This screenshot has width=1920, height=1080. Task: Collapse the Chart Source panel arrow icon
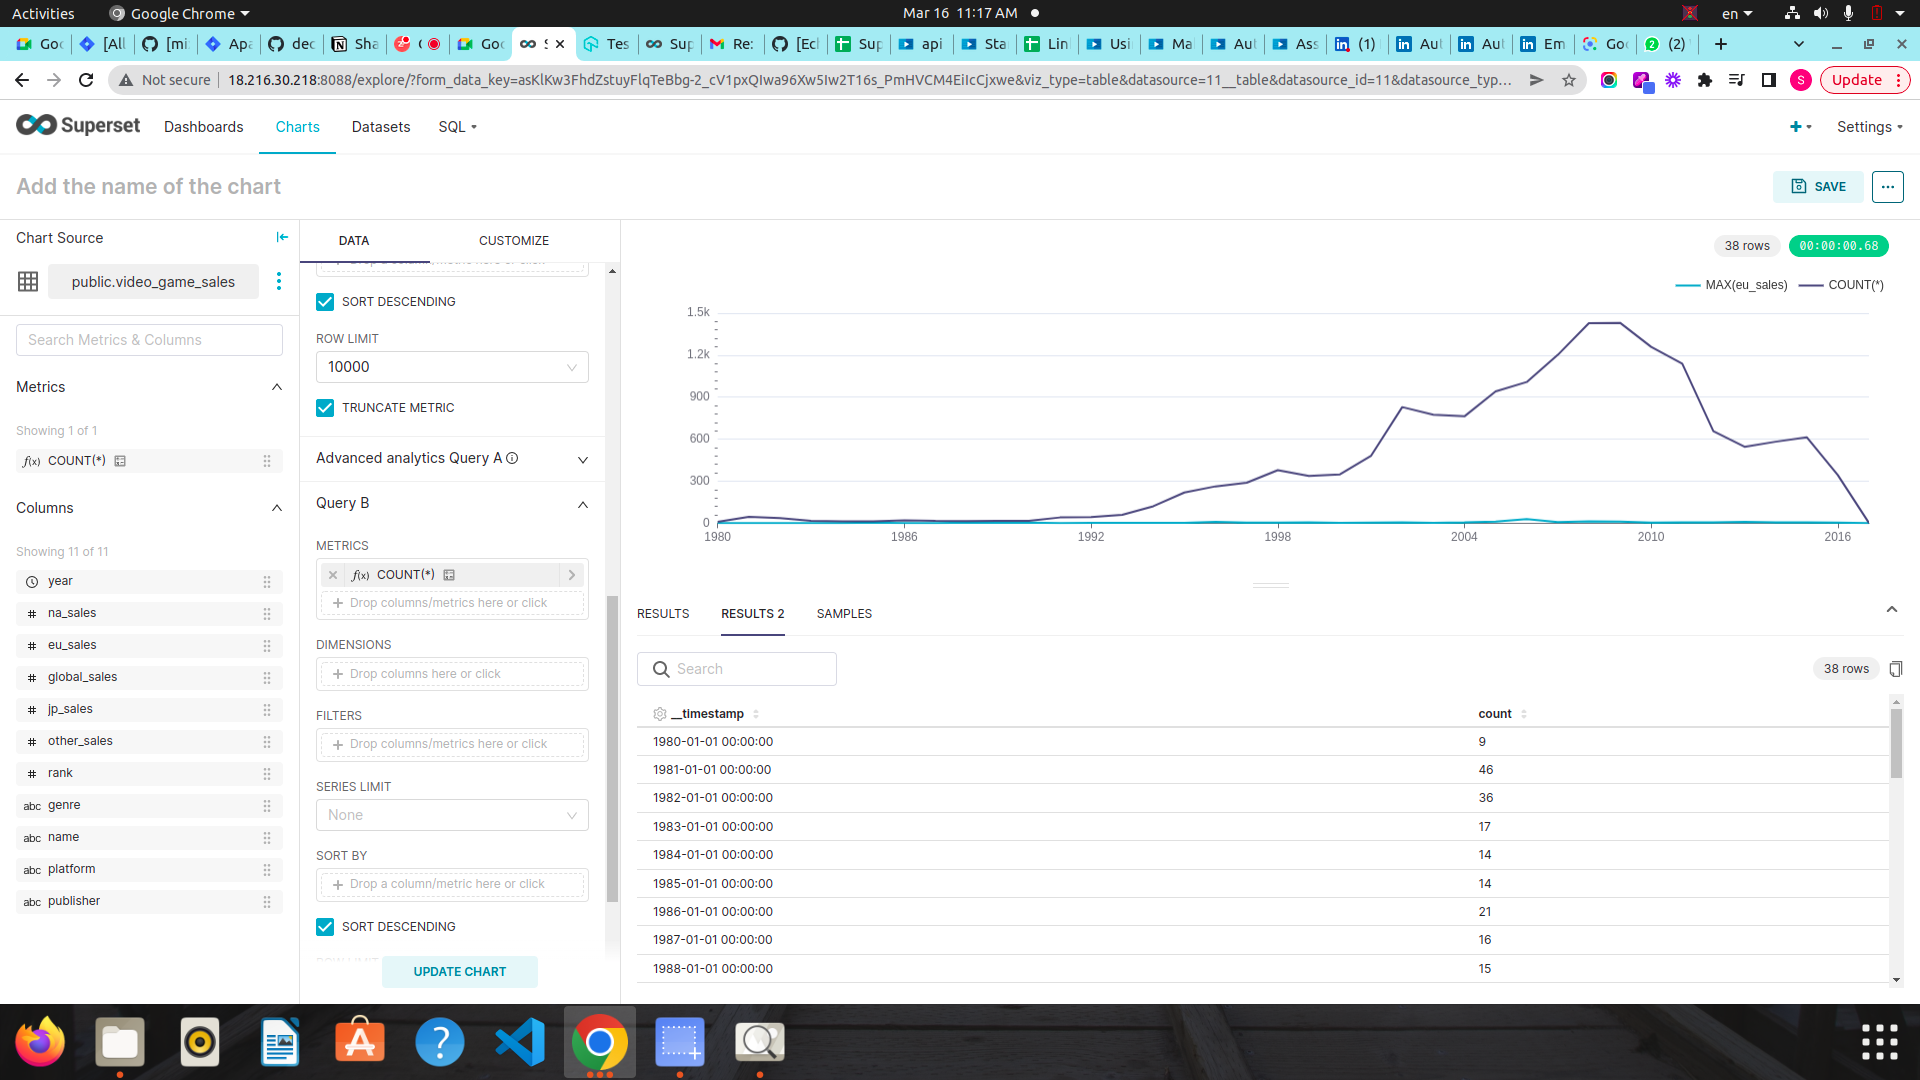pyautogui.click(x=281, y=237)
